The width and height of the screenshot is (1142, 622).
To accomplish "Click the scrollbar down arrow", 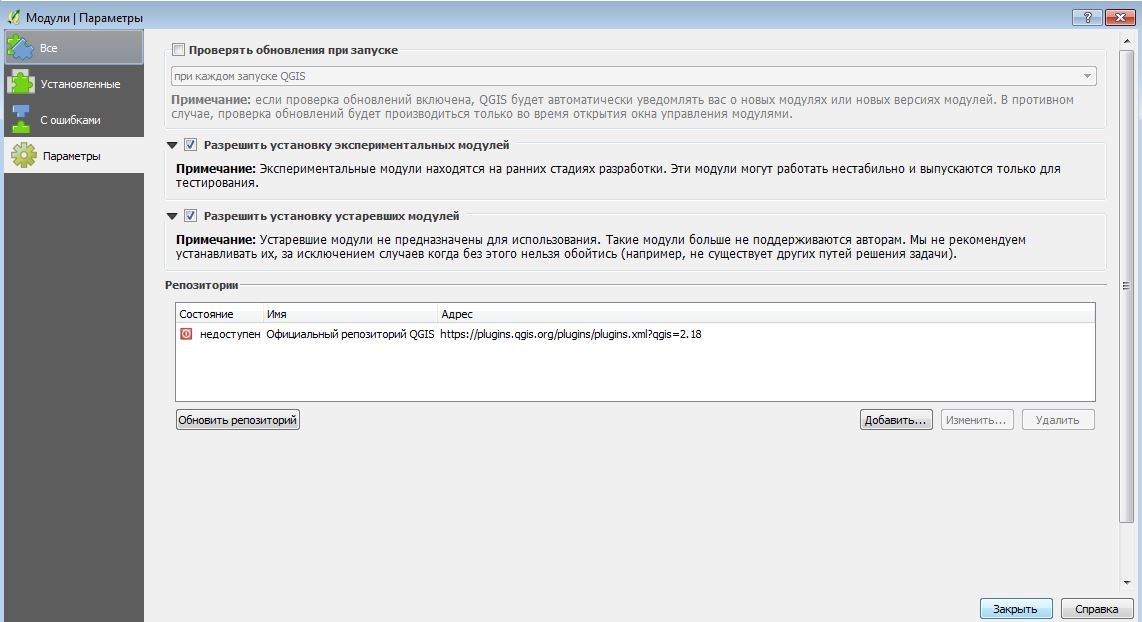I will (1126, 583).
